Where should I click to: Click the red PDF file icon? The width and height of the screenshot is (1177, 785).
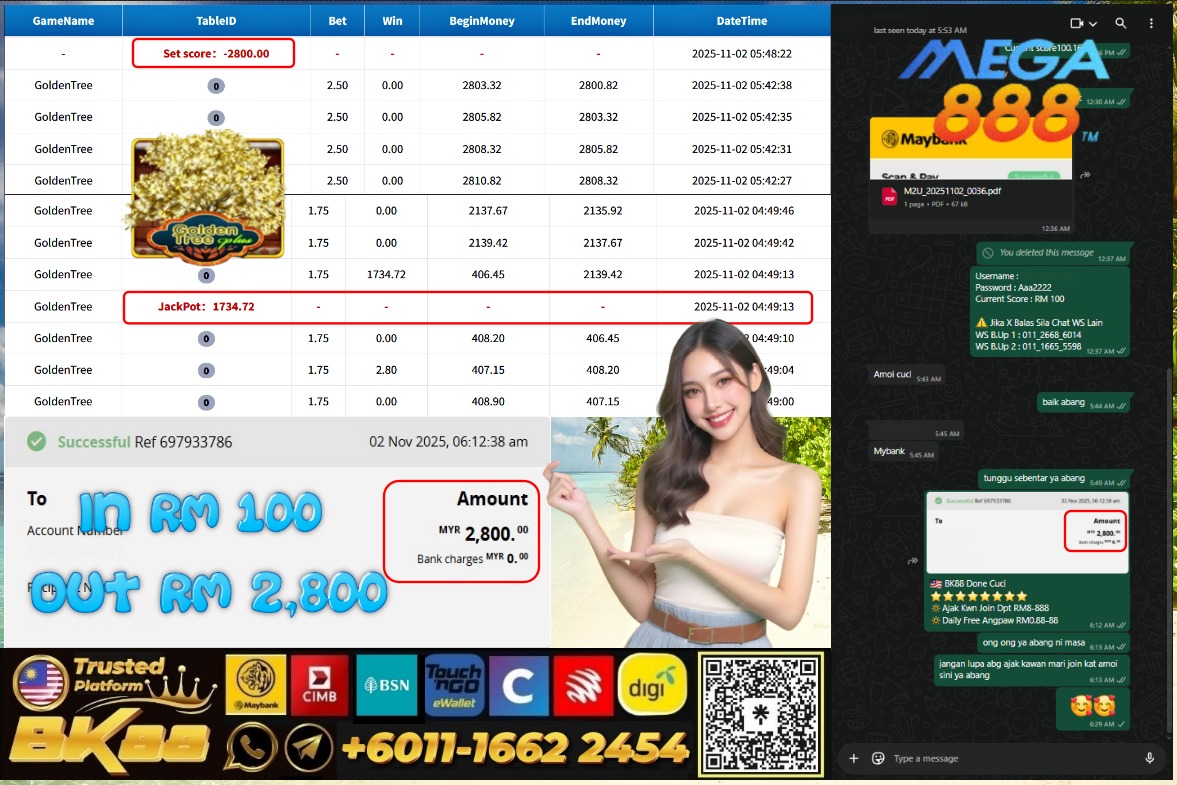point(889,197)
